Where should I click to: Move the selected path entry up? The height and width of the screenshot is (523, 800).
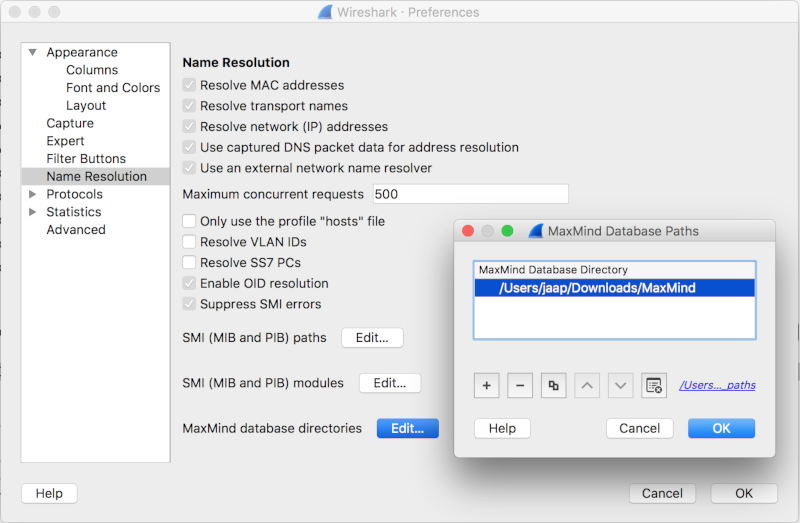click(x=587, y=385)
